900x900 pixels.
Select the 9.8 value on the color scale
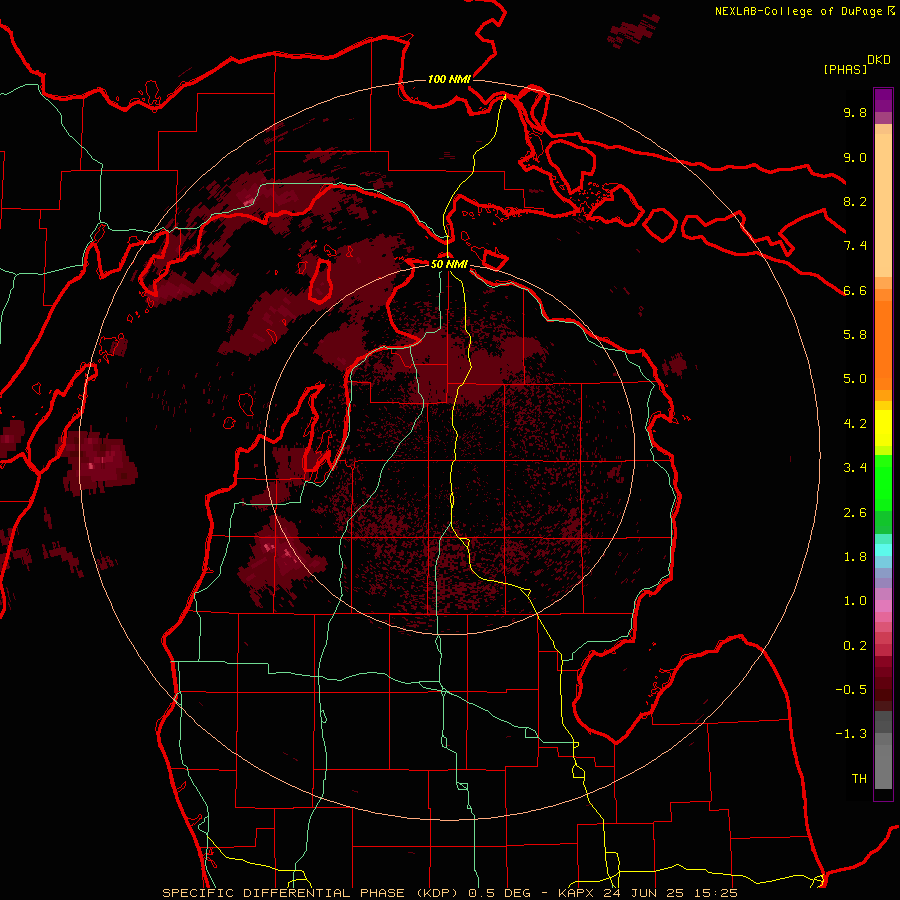855,112
